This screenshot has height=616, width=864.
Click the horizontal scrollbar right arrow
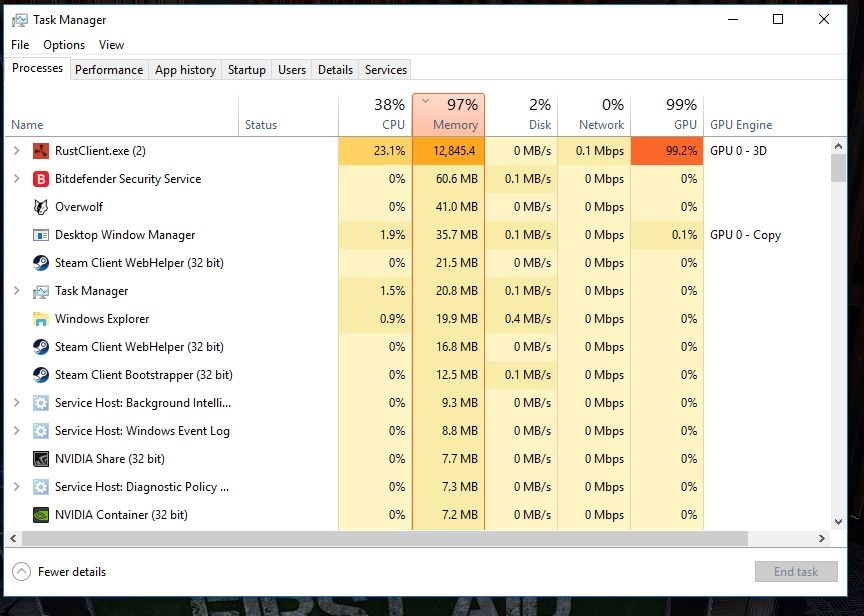[822, 538]
